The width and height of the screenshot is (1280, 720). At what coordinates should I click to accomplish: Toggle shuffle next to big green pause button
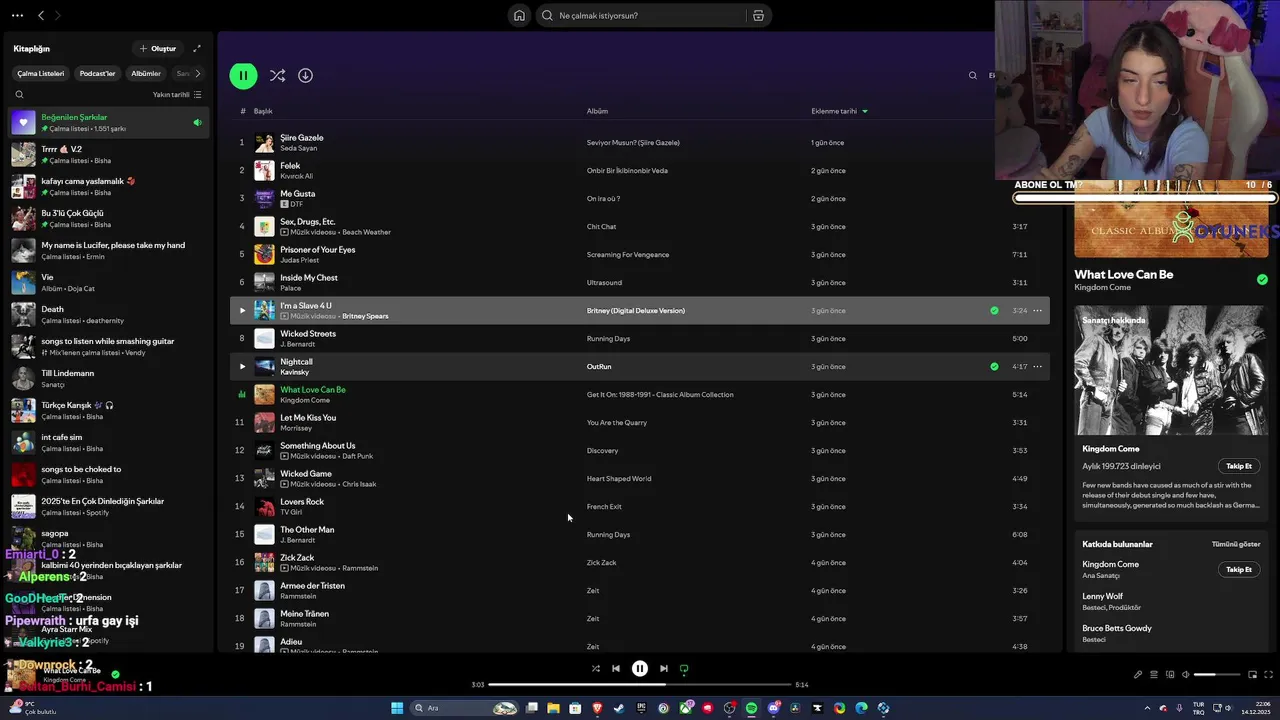277,75
